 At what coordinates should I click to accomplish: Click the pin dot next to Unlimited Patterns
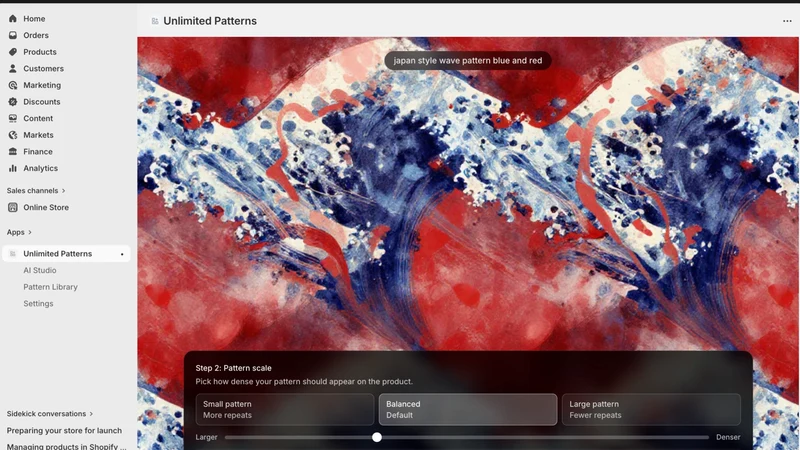(x=122, y=254)
